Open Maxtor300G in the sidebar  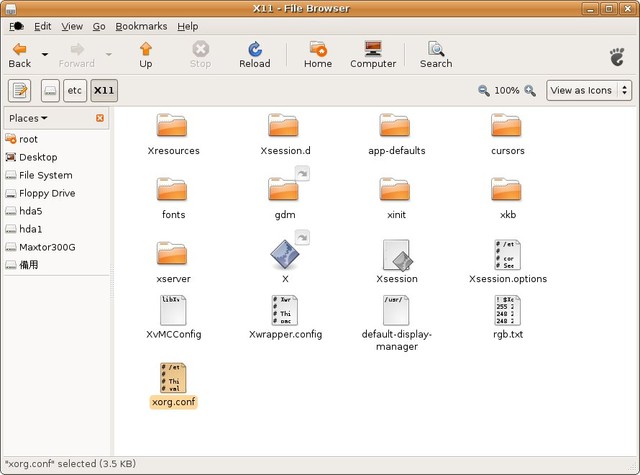point(56,247)
